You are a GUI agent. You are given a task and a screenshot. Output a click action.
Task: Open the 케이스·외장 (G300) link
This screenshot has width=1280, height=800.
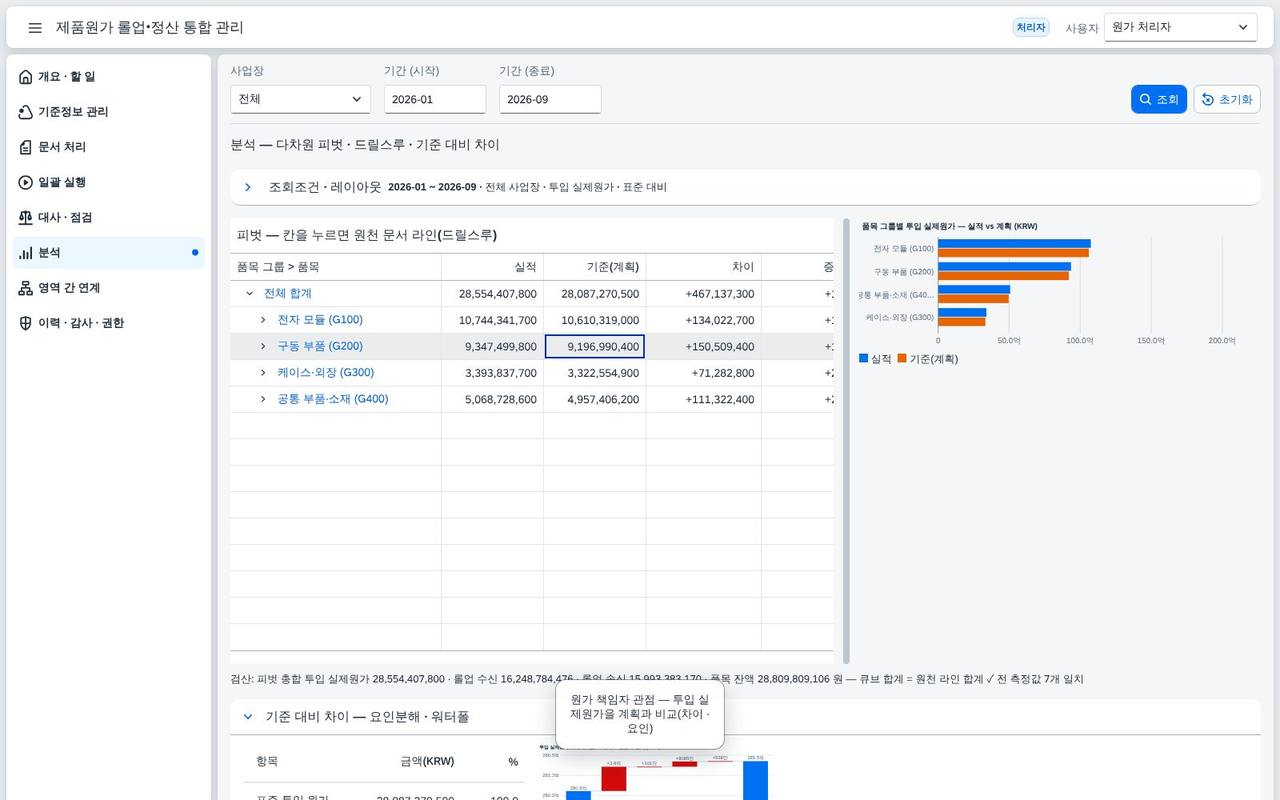point(326,373)
